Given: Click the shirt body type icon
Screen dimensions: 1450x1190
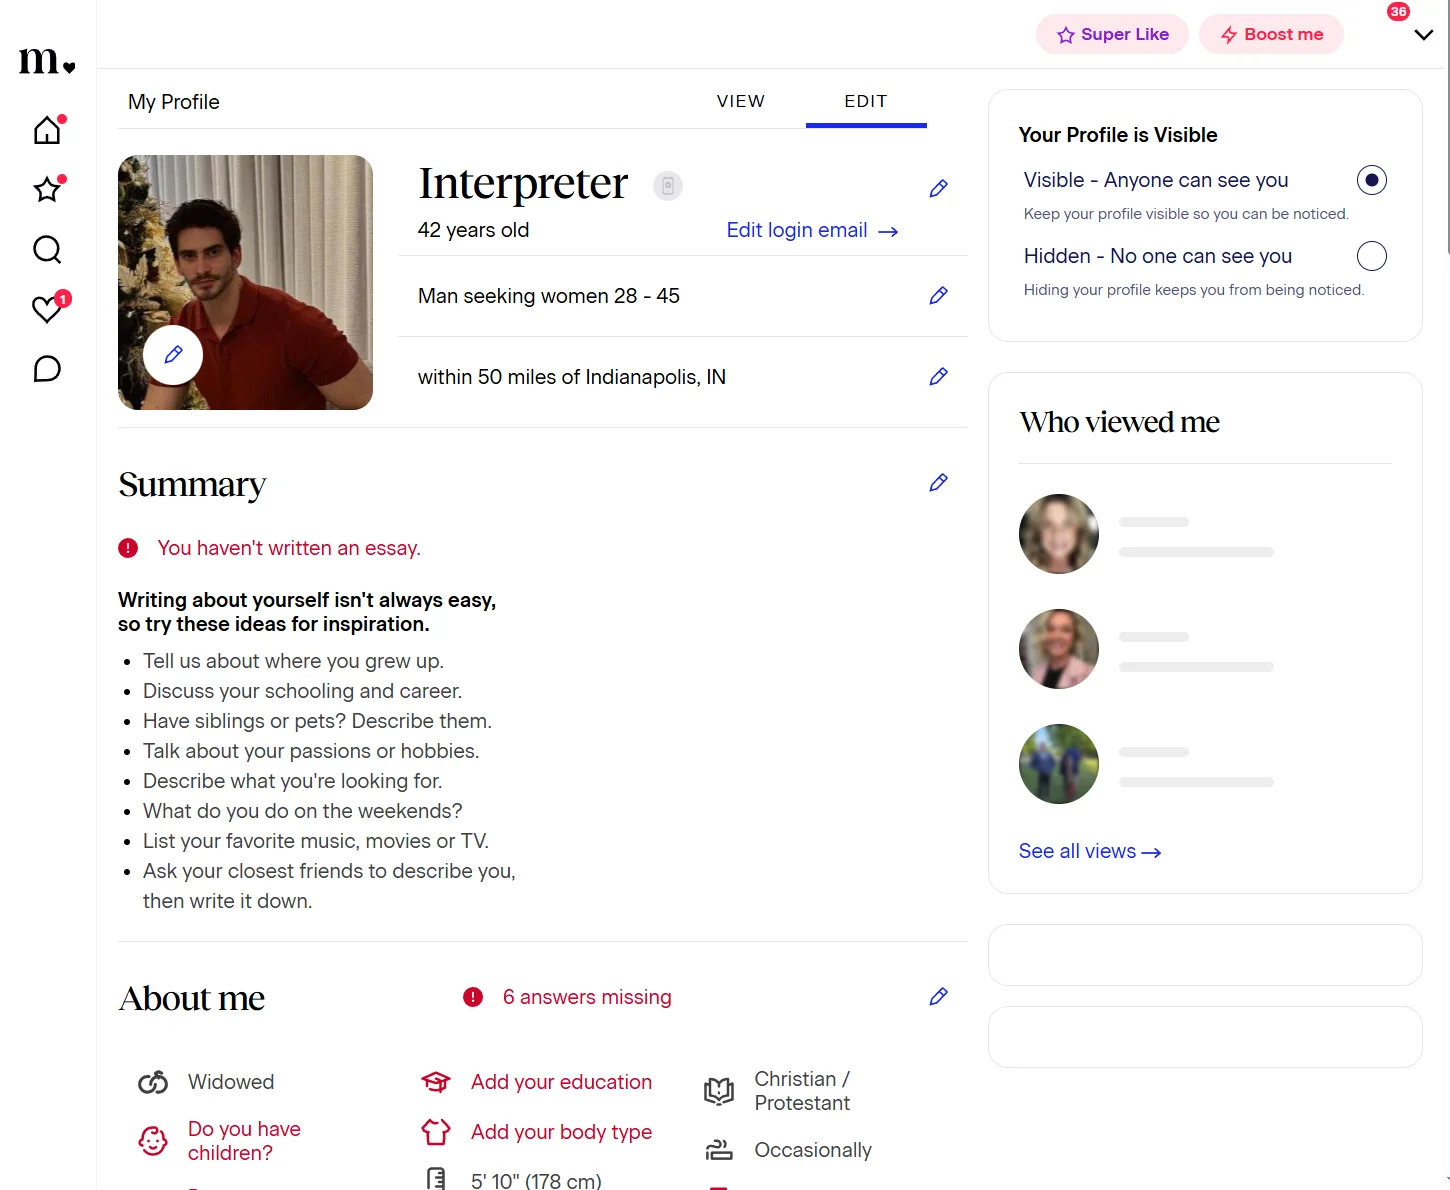Looking at the screenshot, I should 436,1132.
